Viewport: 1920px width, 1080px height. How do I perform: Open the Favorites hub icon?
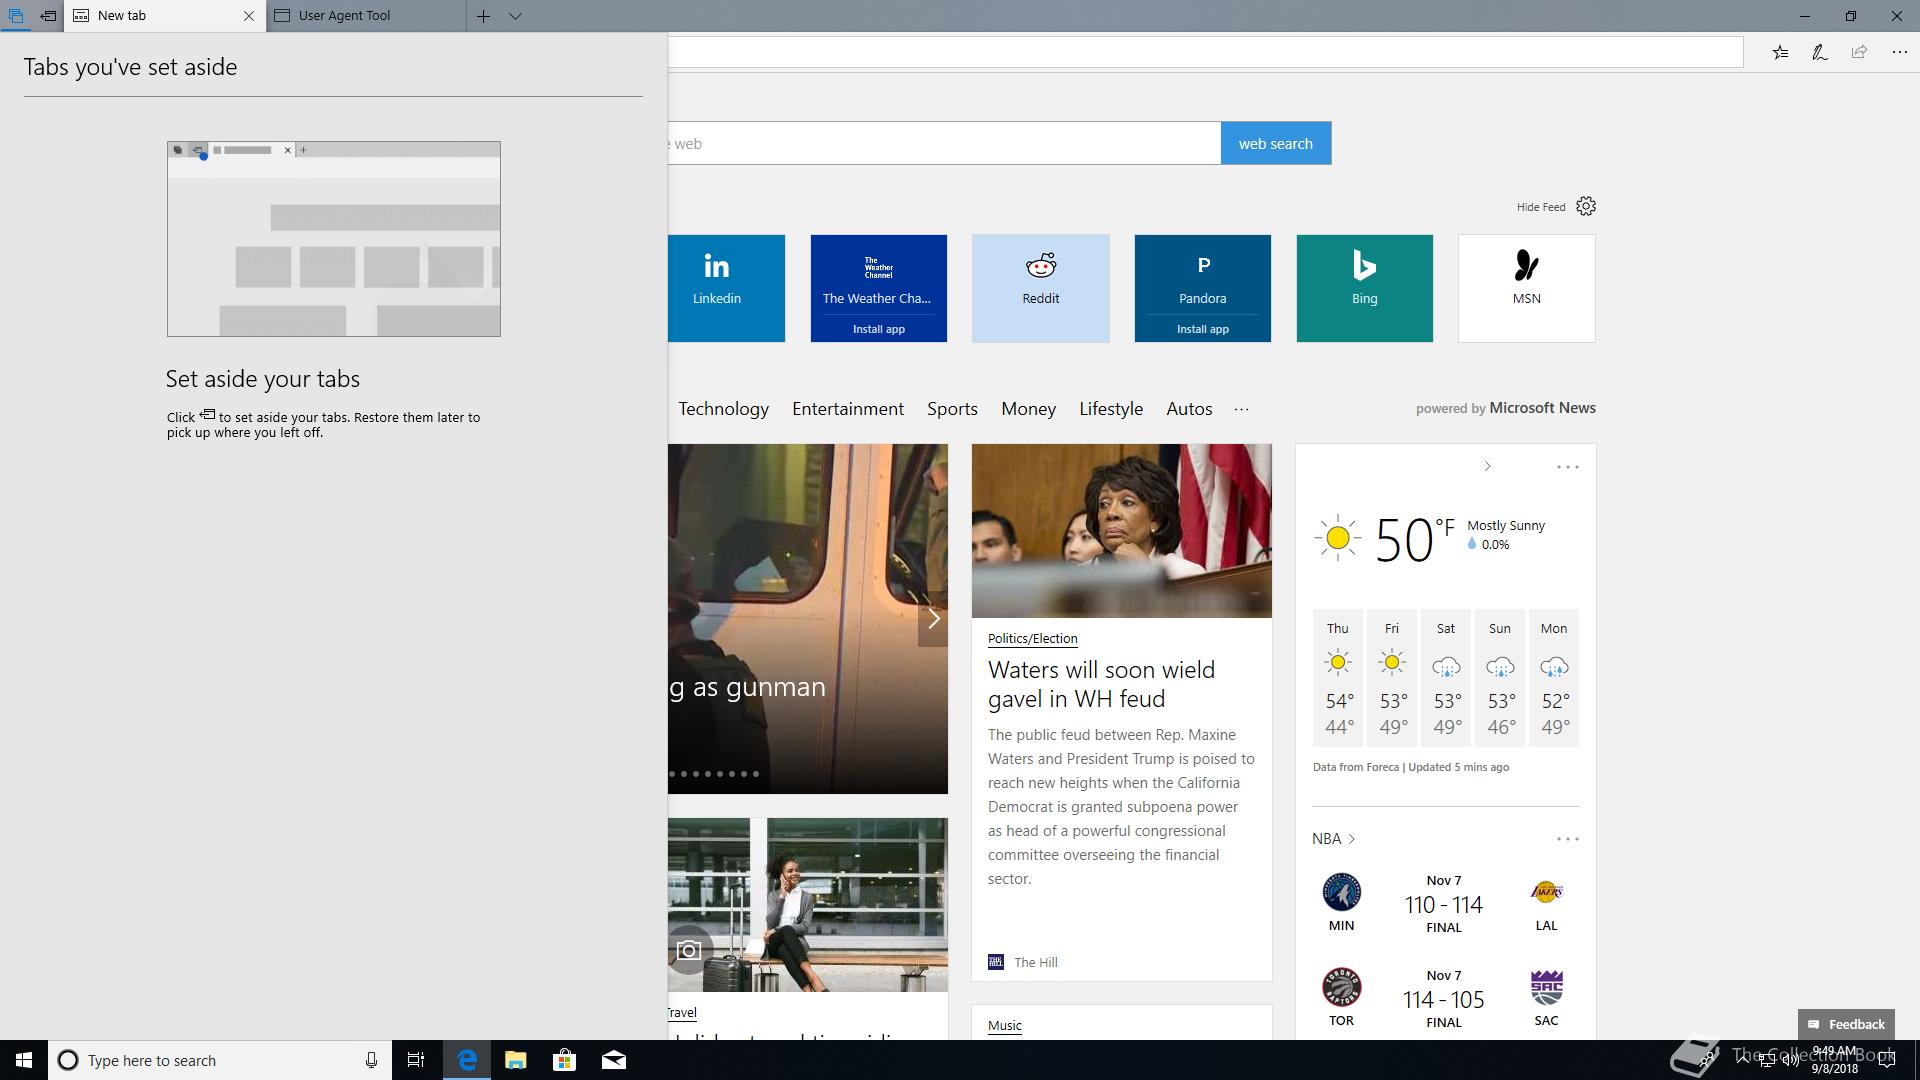tap(1780, 52)
